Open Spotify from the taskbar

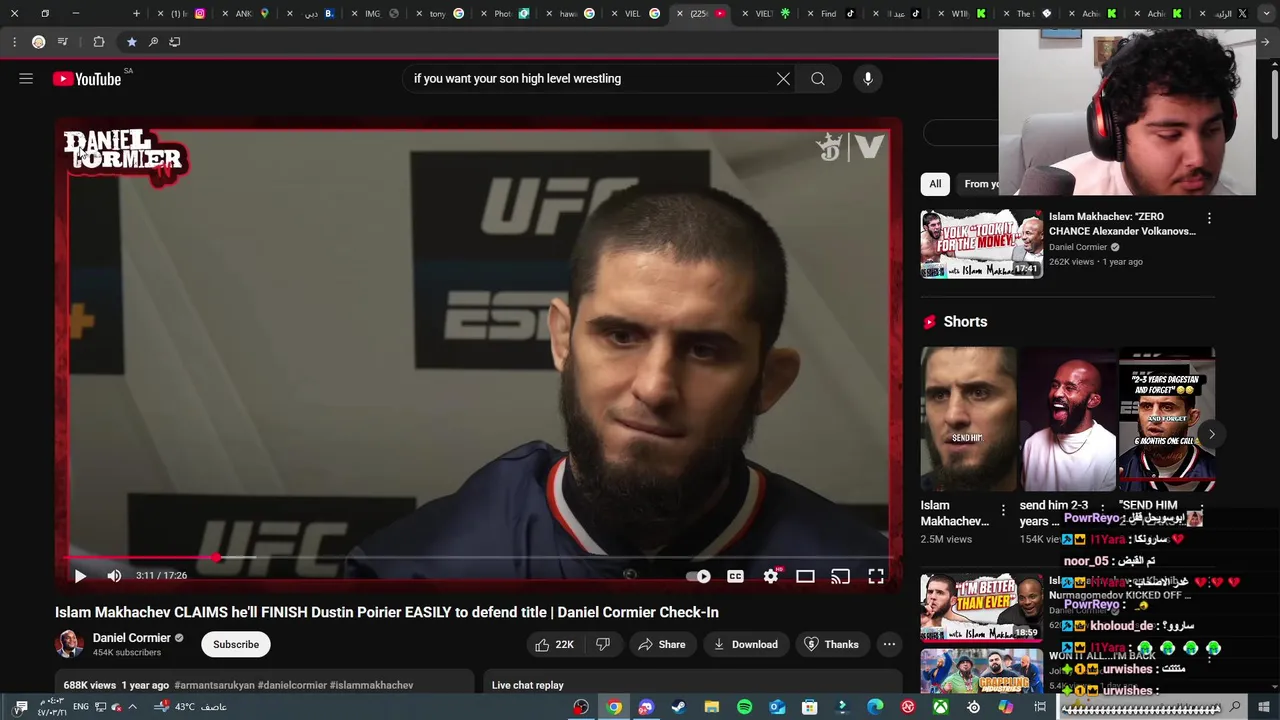(x=744, y=707)
